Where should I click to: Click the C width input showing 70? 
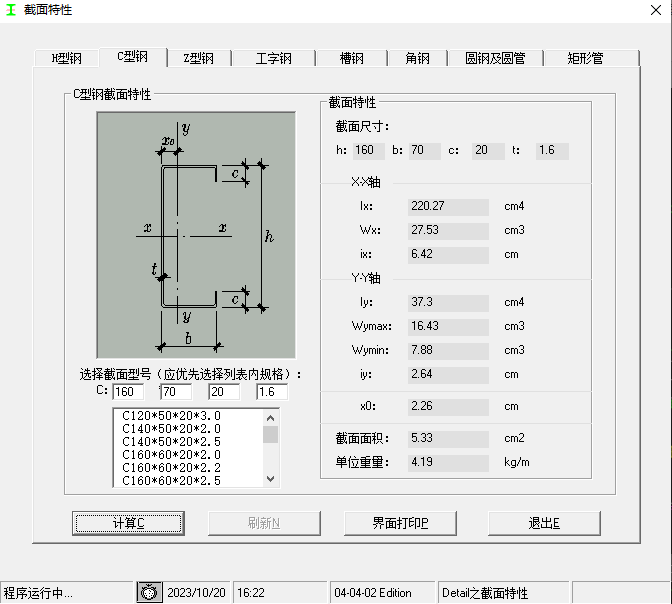click(176, 392)
